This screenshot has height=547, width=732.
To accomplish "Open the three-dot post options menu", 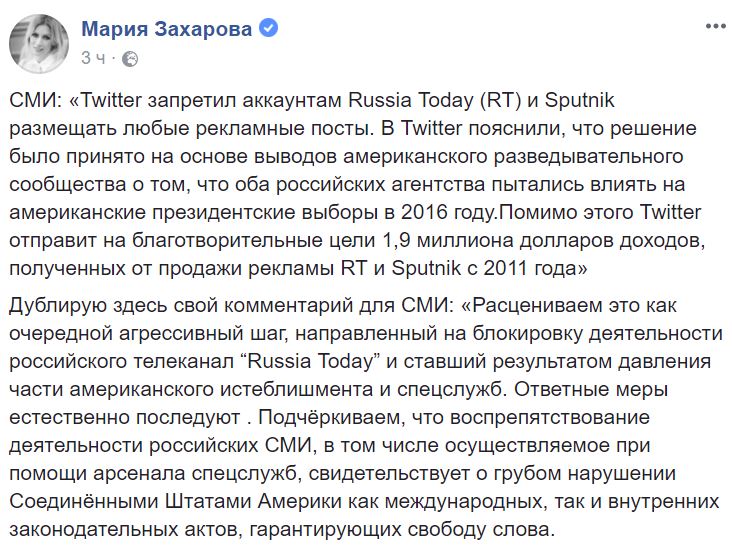I will tap(716, 26).
